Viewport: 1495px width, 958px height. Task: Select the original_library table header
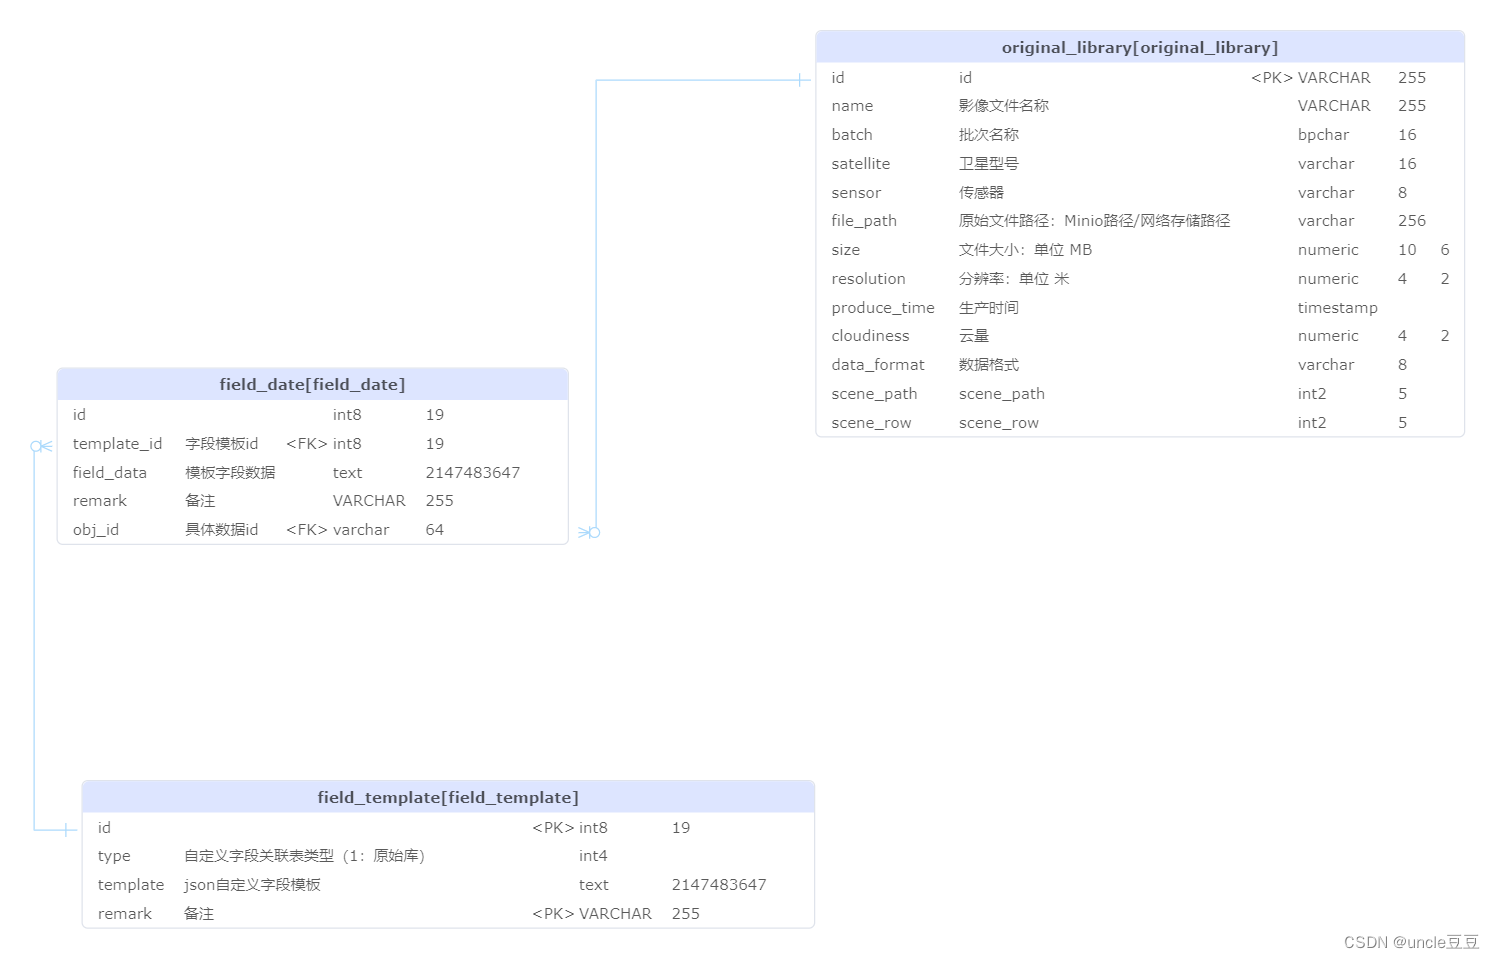coord(1139,46)
